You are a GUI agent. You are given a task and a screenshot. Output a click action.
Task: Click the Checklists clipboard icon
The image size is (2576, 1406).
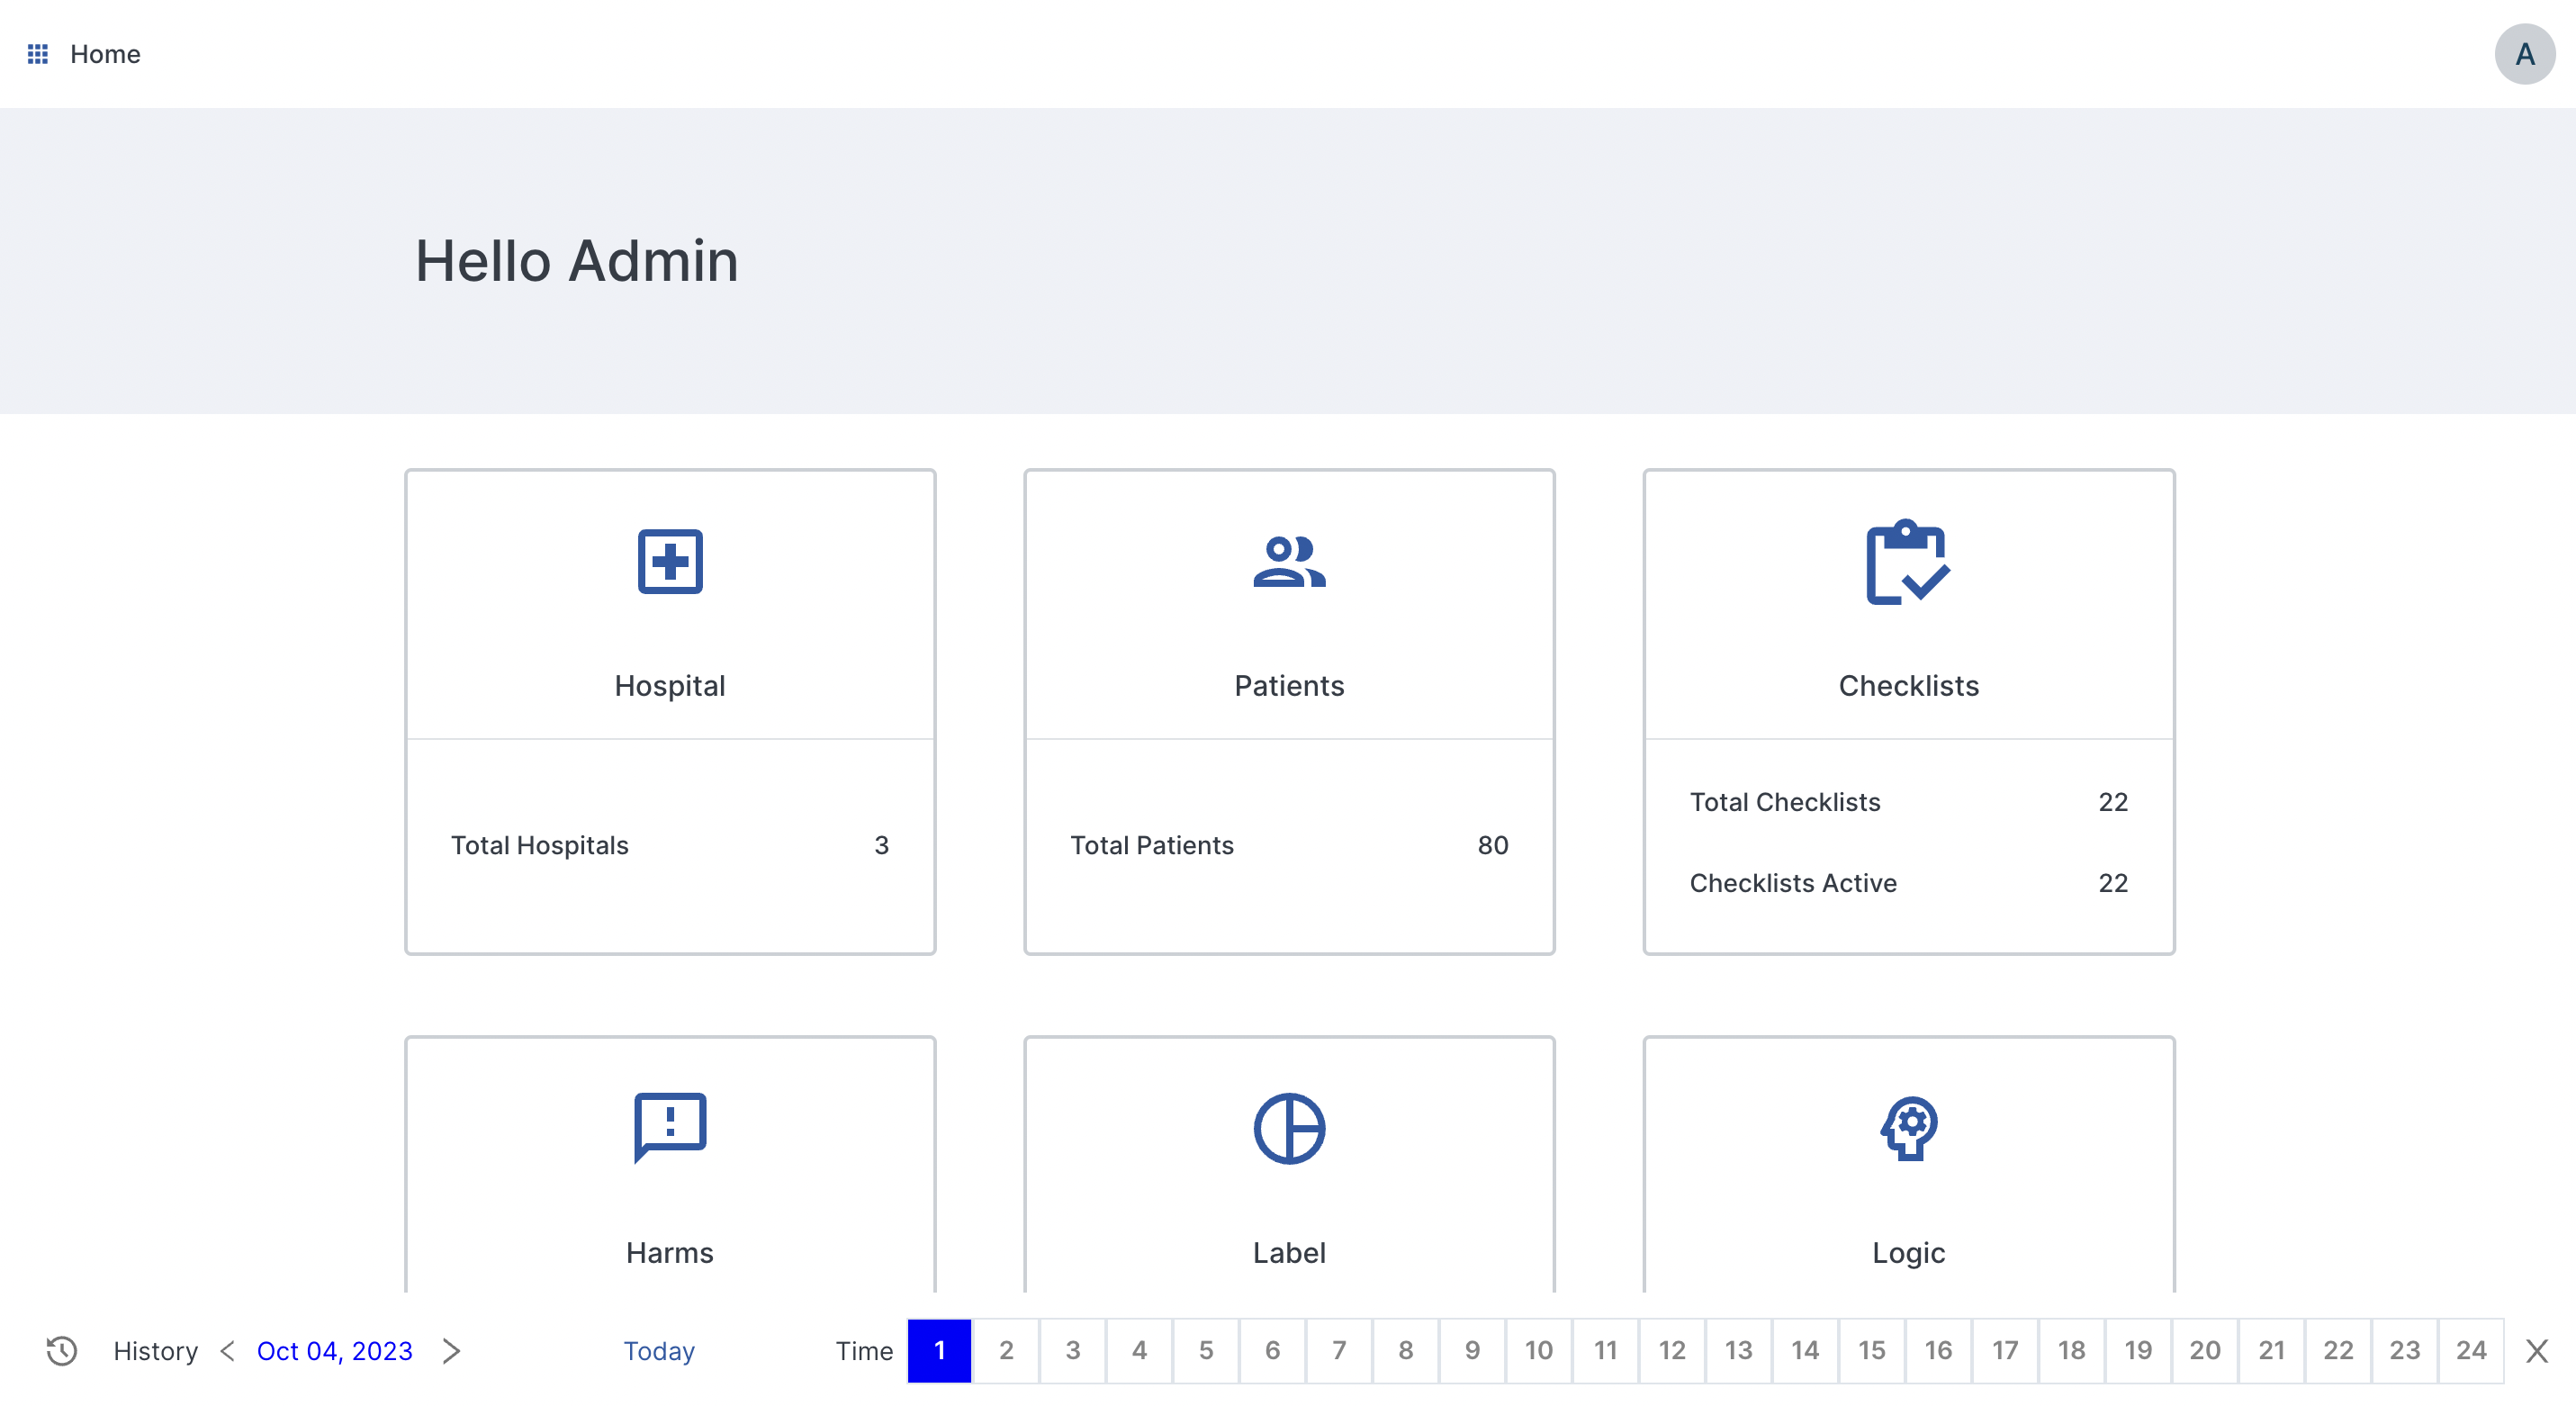pos(1907,562)
